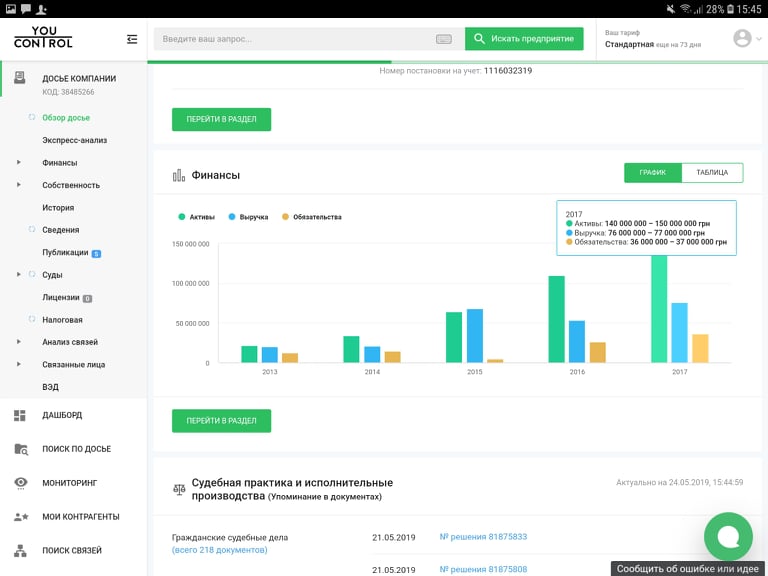Open the user profile avatar icon

pyautogui.click(x=742, y=38)
